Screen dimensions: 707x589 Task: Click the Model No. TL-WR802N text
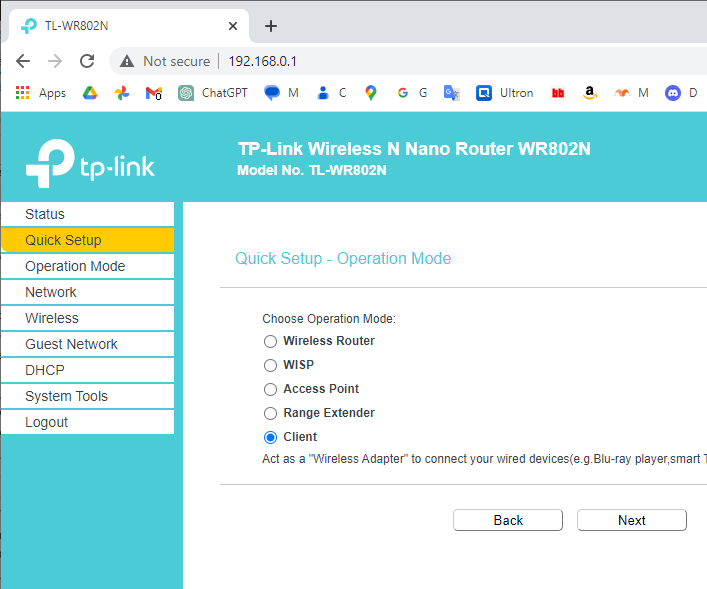tap(312, 170)
